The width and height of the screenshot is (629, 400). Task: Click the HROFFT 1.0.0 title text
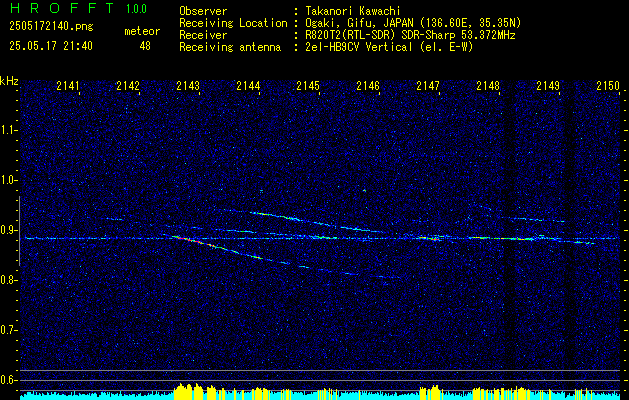click(x=78, y=8)
